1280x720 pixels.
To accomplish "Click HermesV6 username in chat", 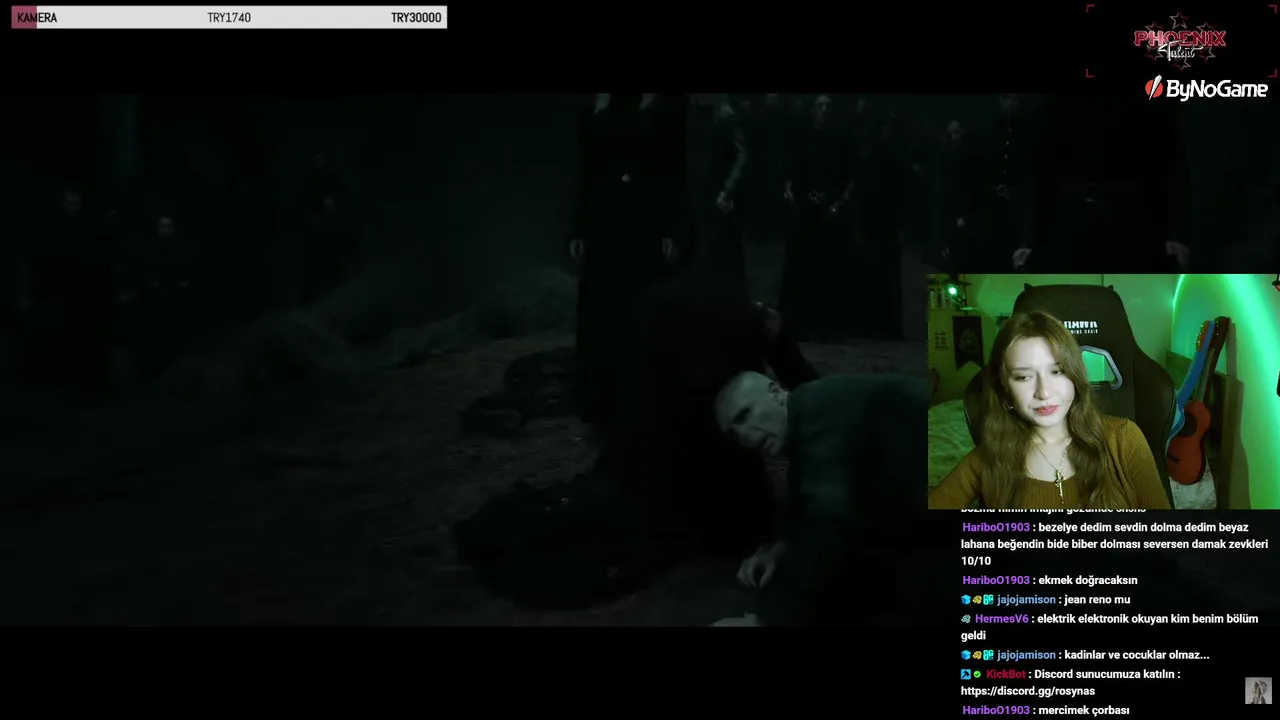I will 1000,619.
